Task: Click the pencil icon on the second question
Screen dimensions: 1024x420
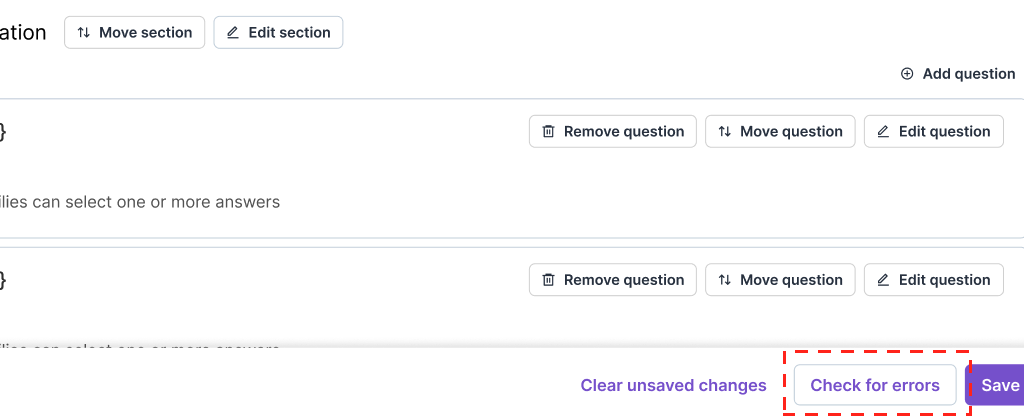Action: pos(883,281)
